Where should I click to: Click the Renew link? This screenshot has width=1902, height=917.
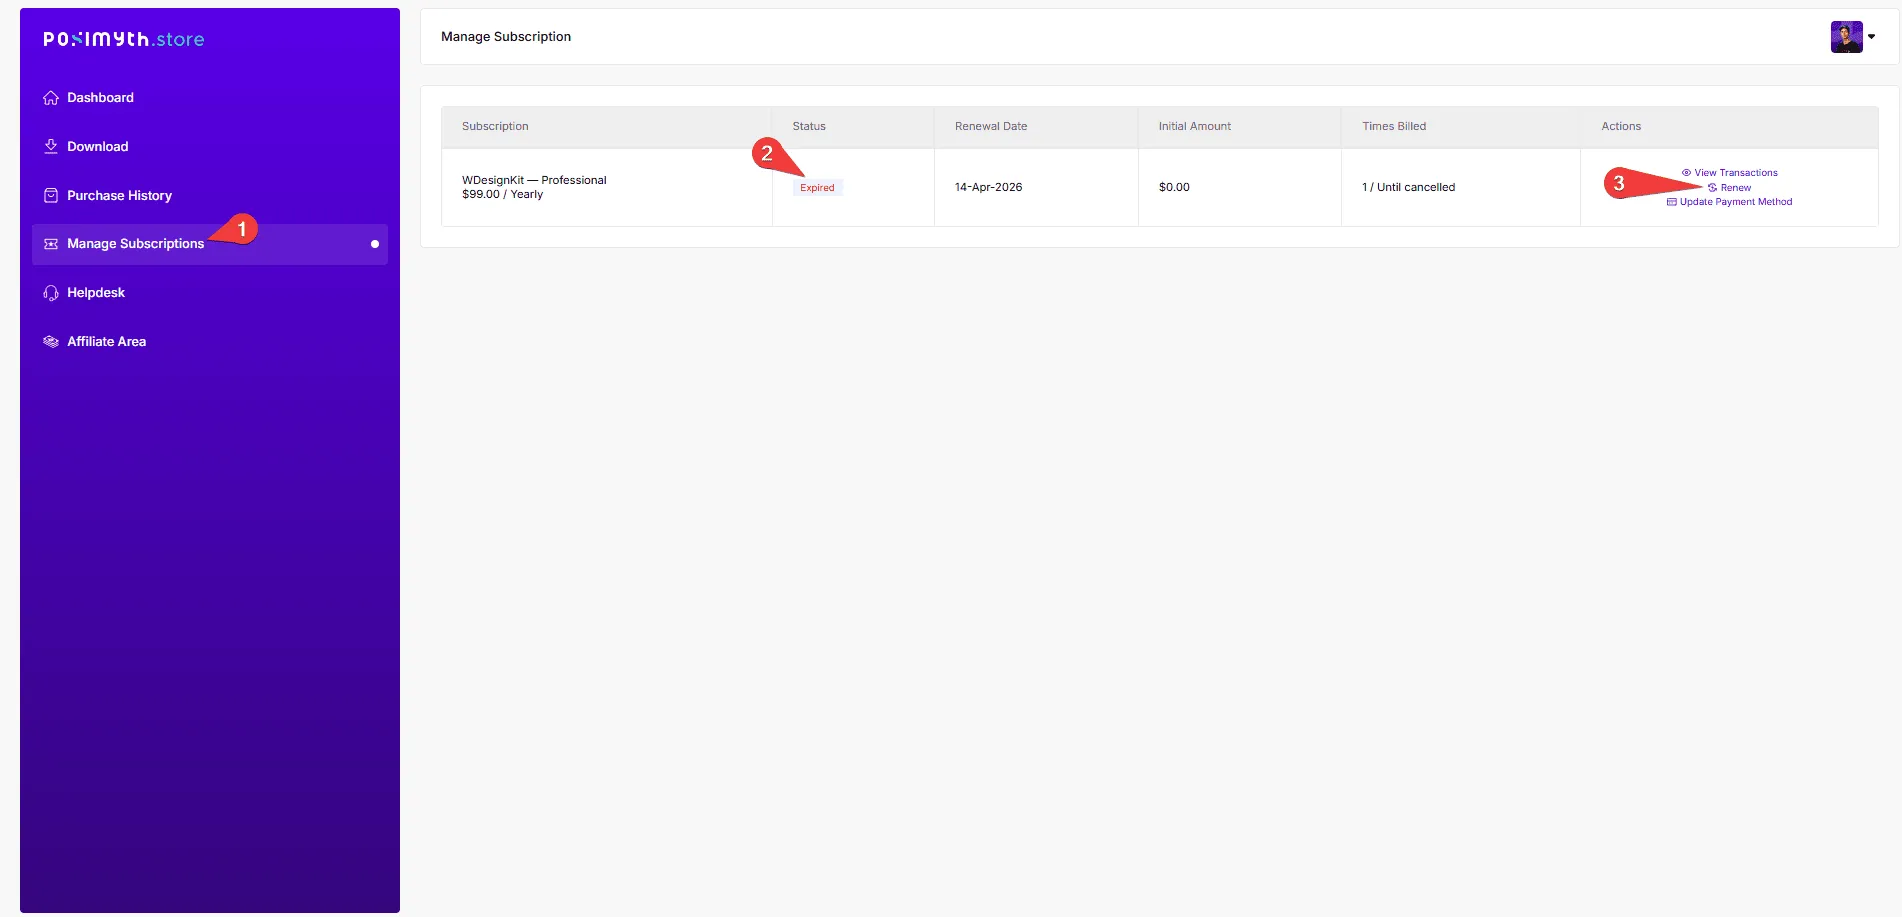[x=1736, y=188]
